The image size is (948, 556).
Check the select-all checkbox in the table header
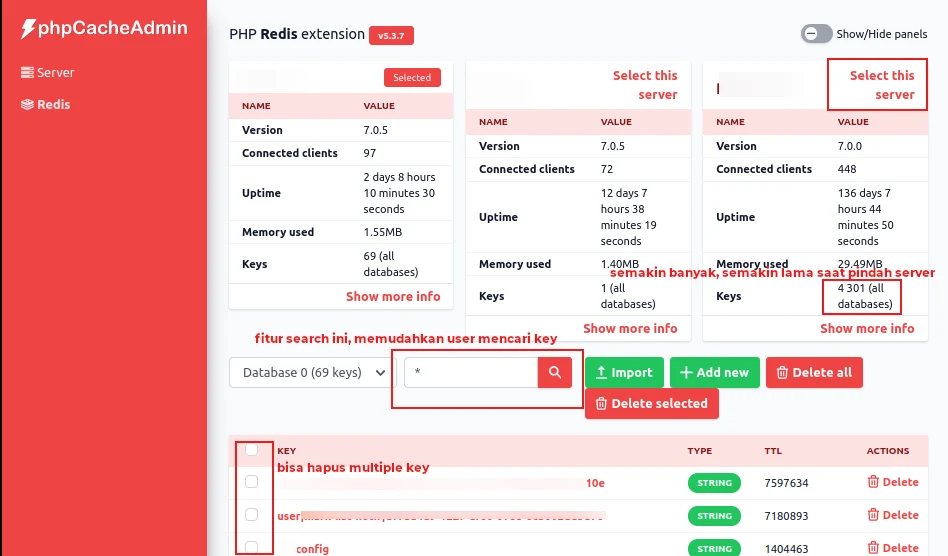pos(251,450)
